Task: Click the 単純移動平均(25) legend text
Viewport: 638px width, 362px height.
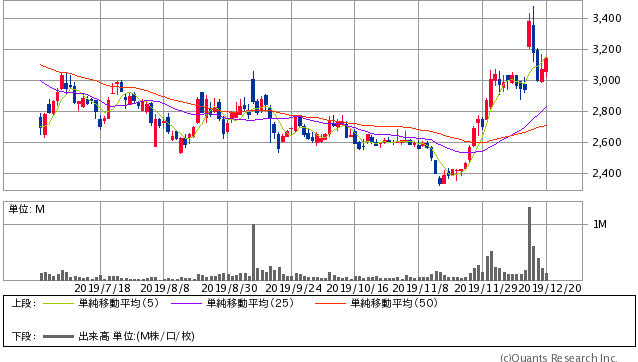Action: click(x=250, y=303)
